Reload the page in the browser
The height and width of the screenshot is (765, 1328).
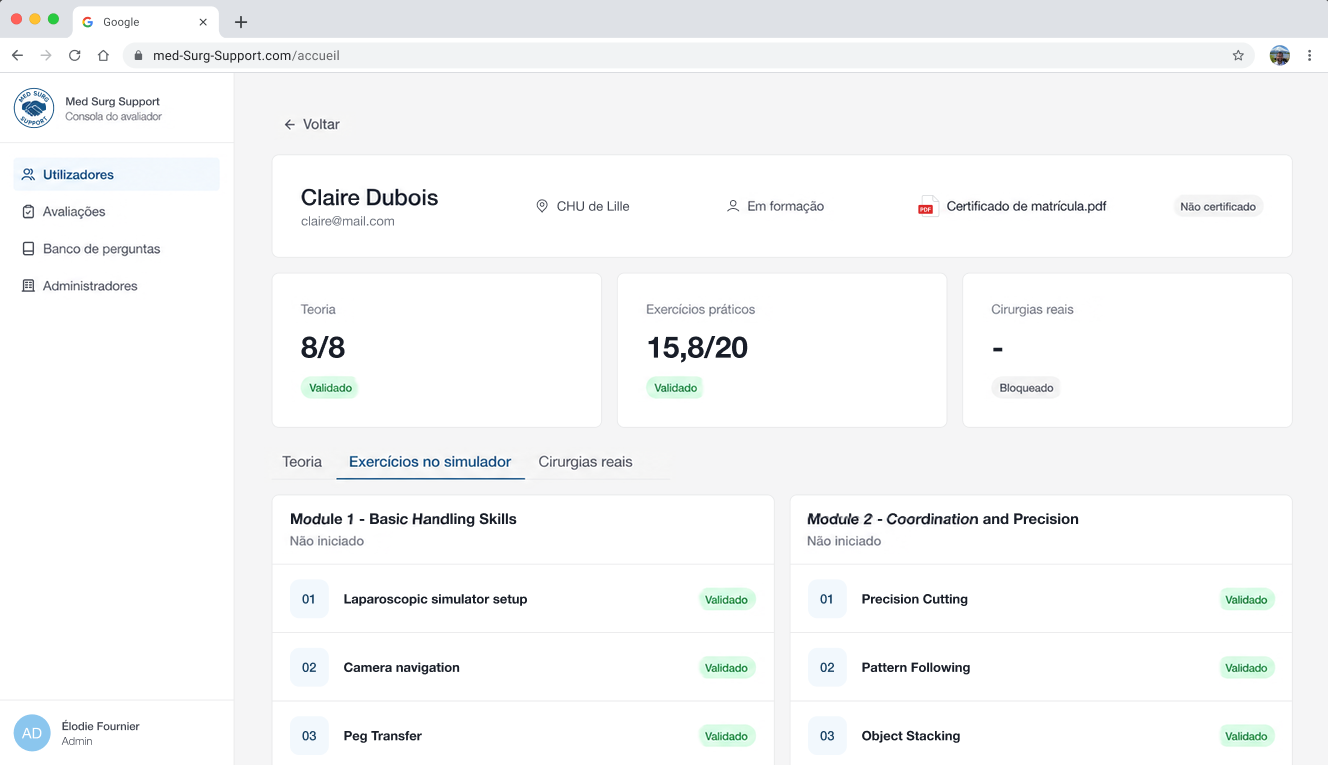(74, 56)
